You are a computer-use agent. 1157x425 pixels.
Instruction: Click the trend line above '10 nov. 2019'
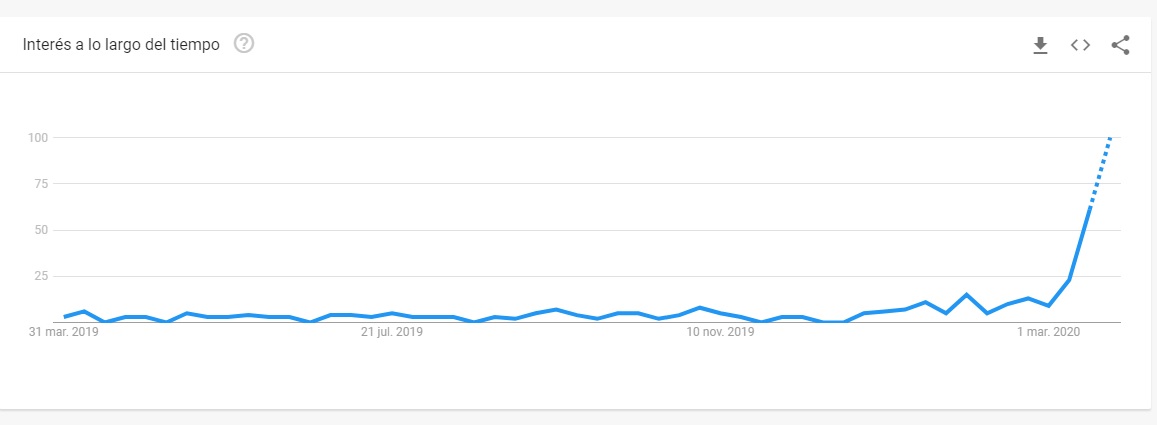tap(720, 313)
